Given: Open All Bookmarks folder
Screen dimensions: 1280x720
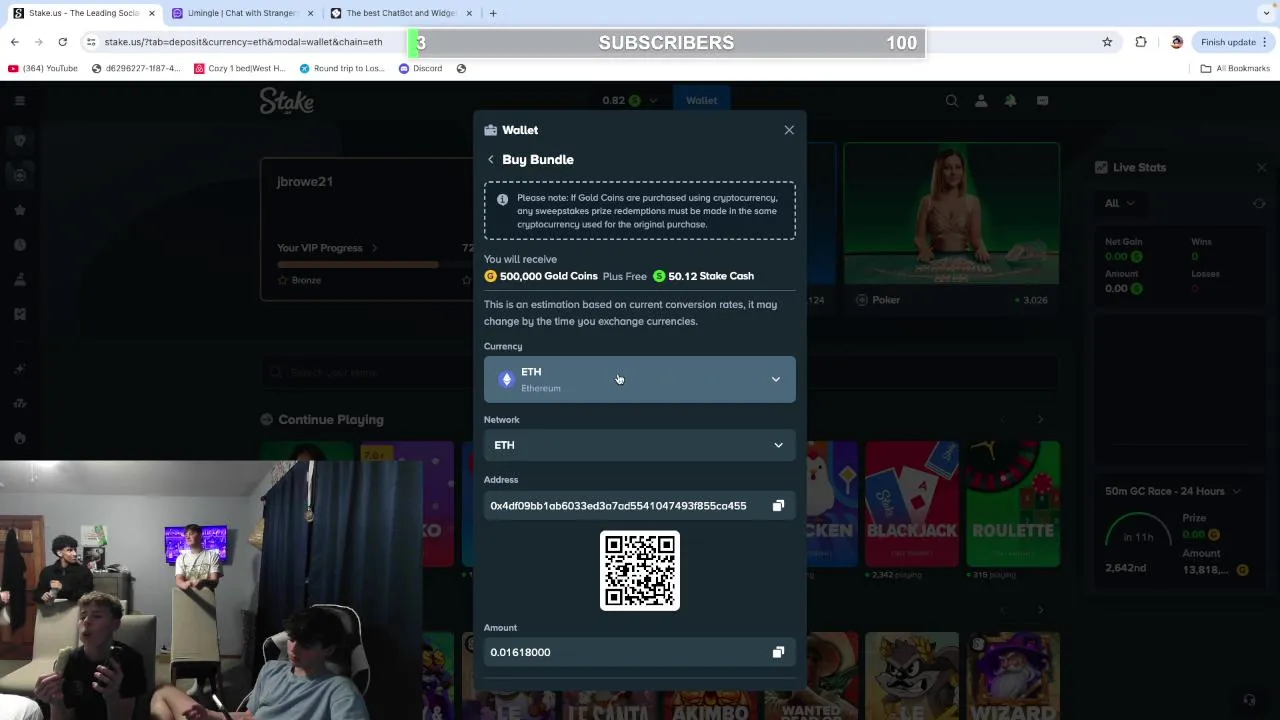Looking at the screenshot, I should [x=1235, y=68].
